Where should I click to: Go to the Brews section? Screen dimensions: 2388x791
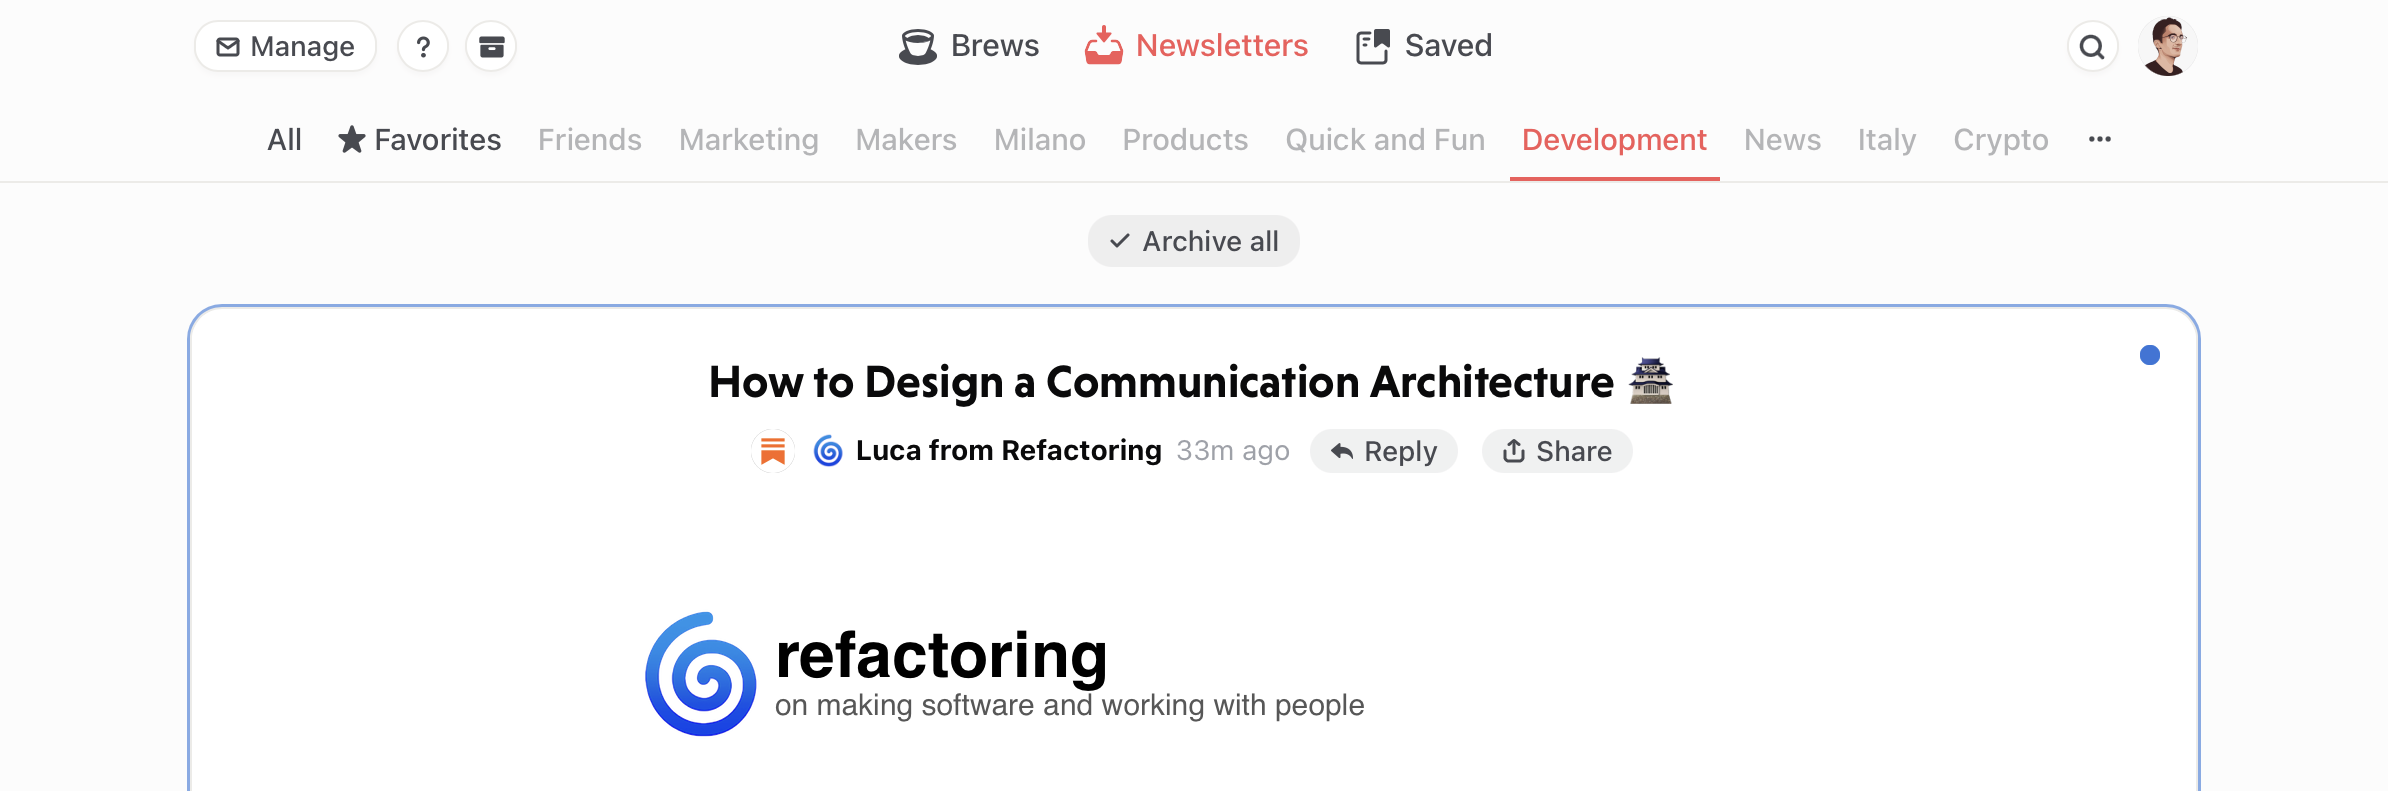tap(968, 46)
